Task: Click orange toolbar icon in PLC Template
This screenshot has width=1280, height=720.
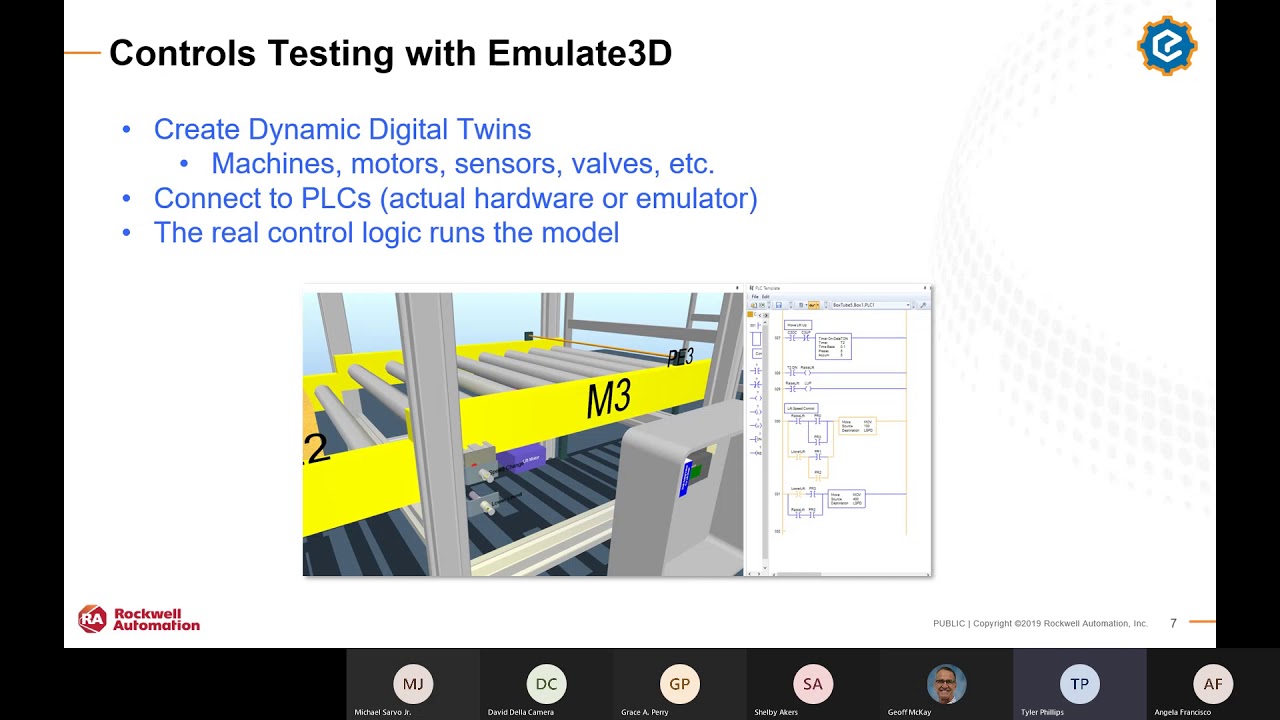Action: coord(813,305)
